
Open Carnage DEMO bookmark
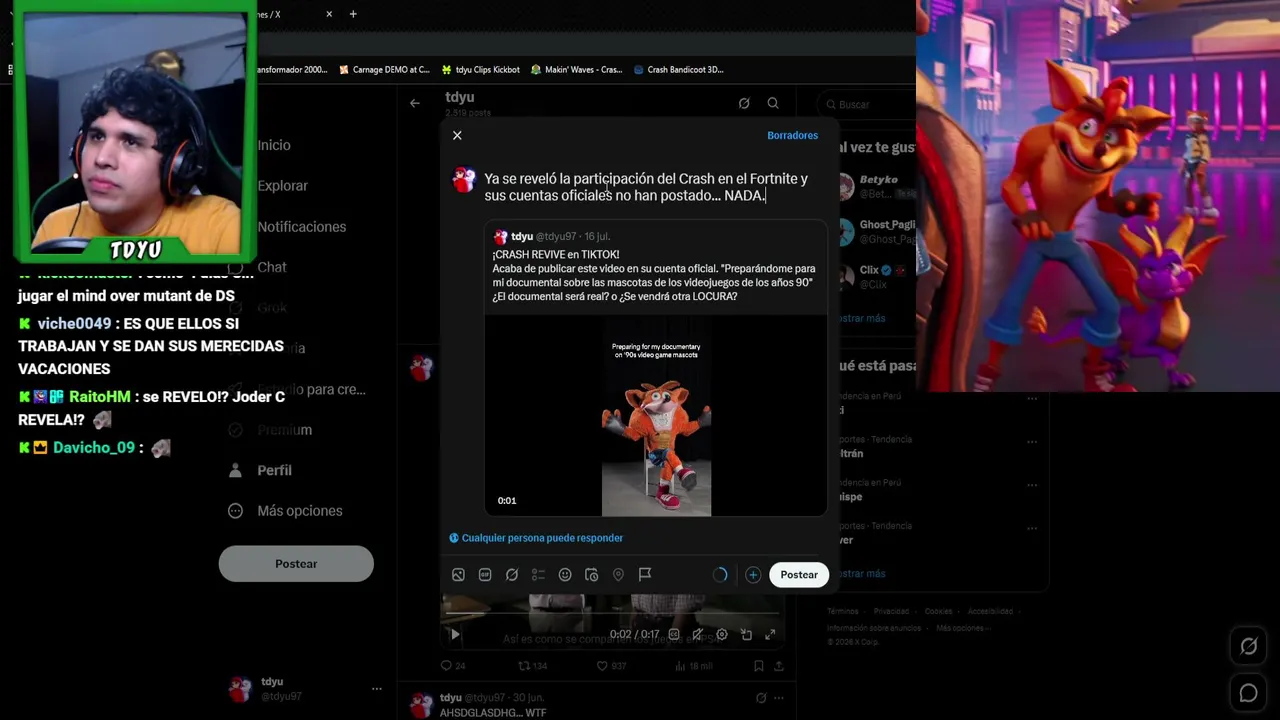(384, 70)
